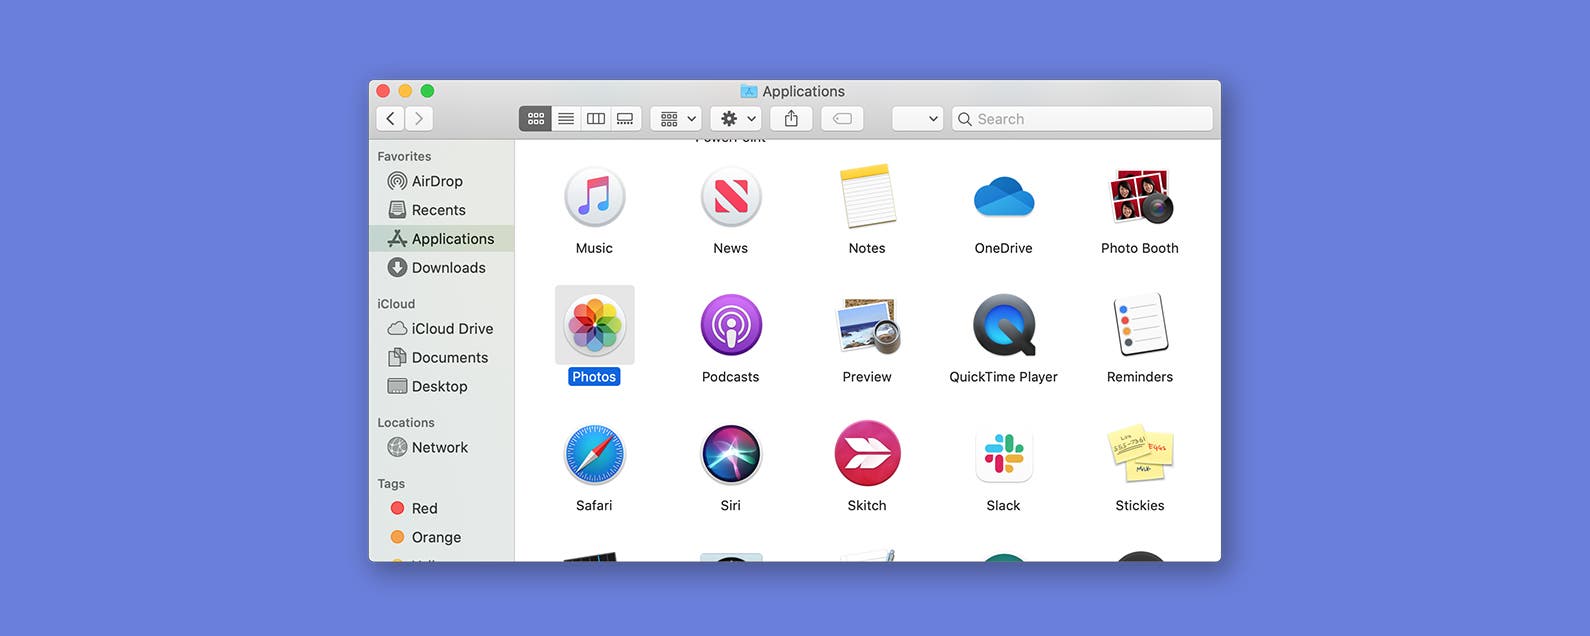Click the Tags section header
Image resolution: width=1590 pixels, height=636 pixels.
tap(391, 484)
